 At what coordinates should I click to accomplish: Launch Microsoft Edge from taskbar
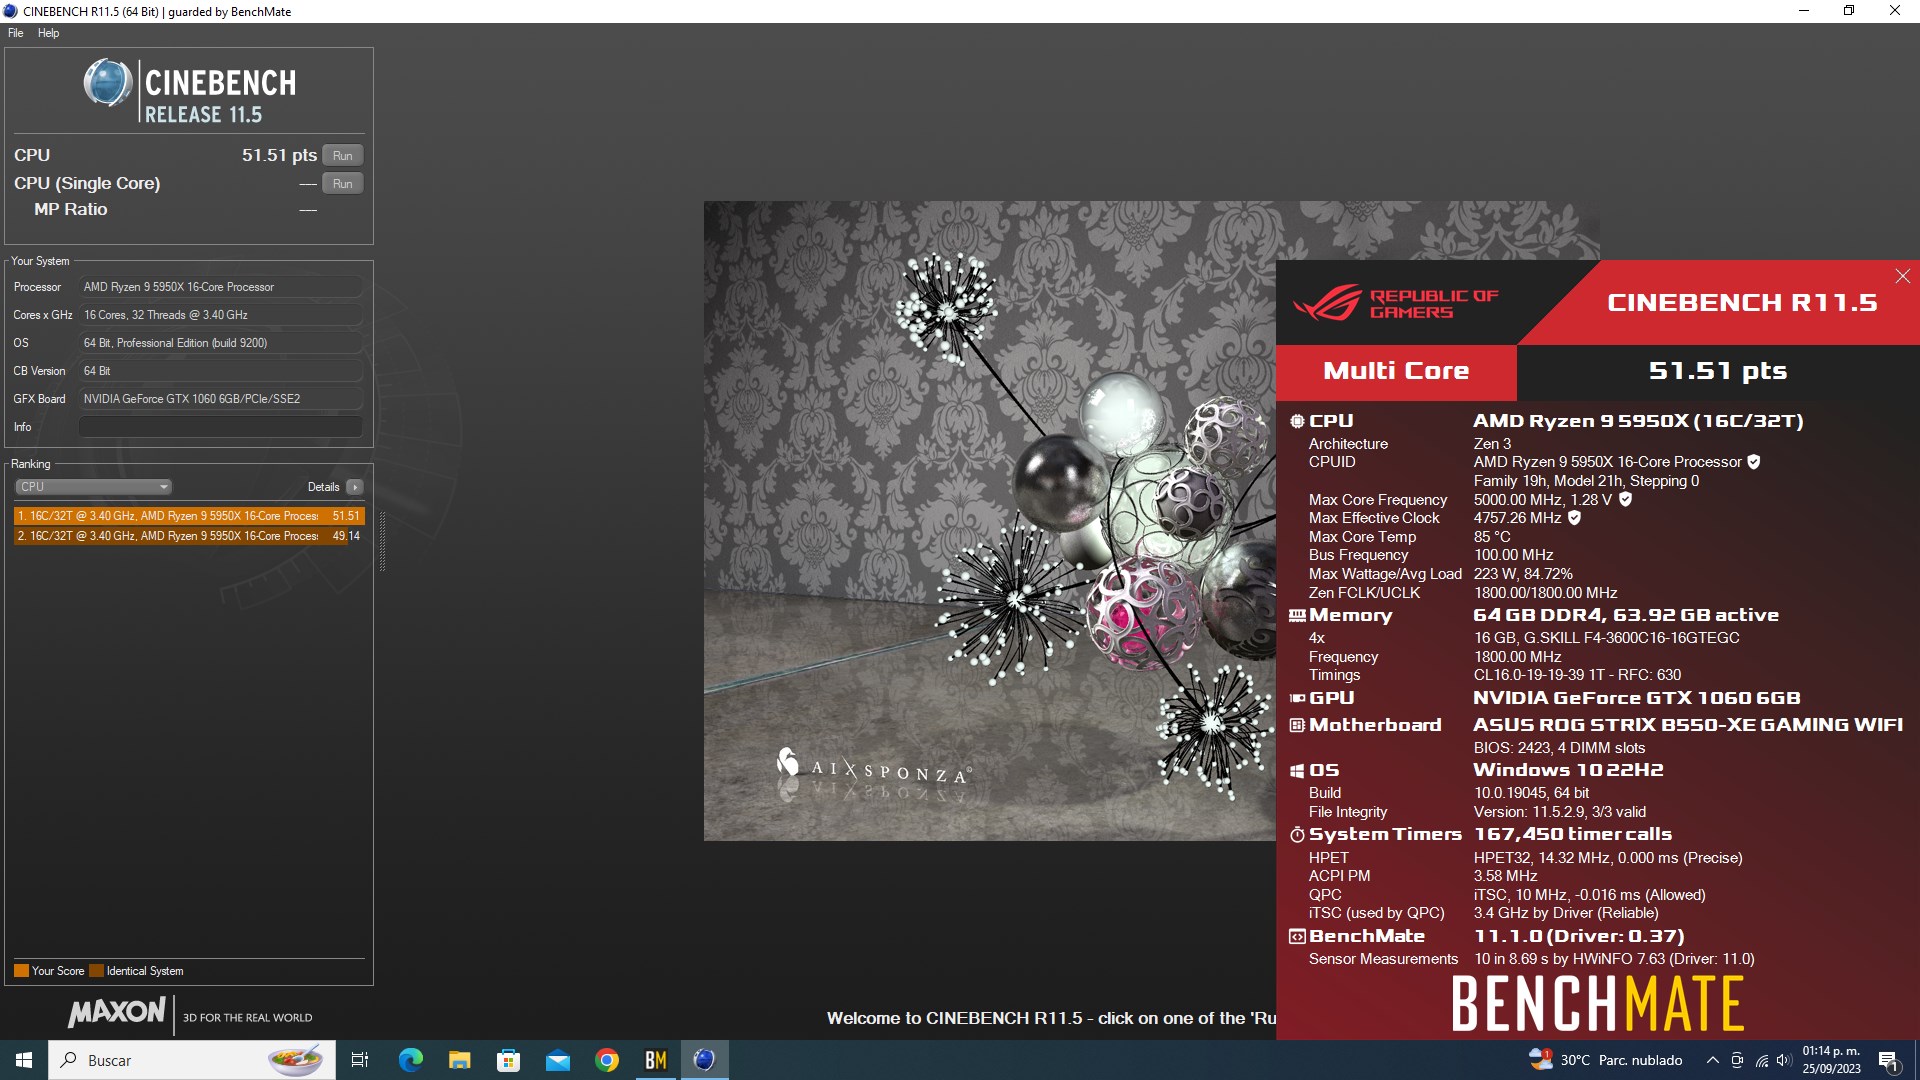coord(411,1060)
